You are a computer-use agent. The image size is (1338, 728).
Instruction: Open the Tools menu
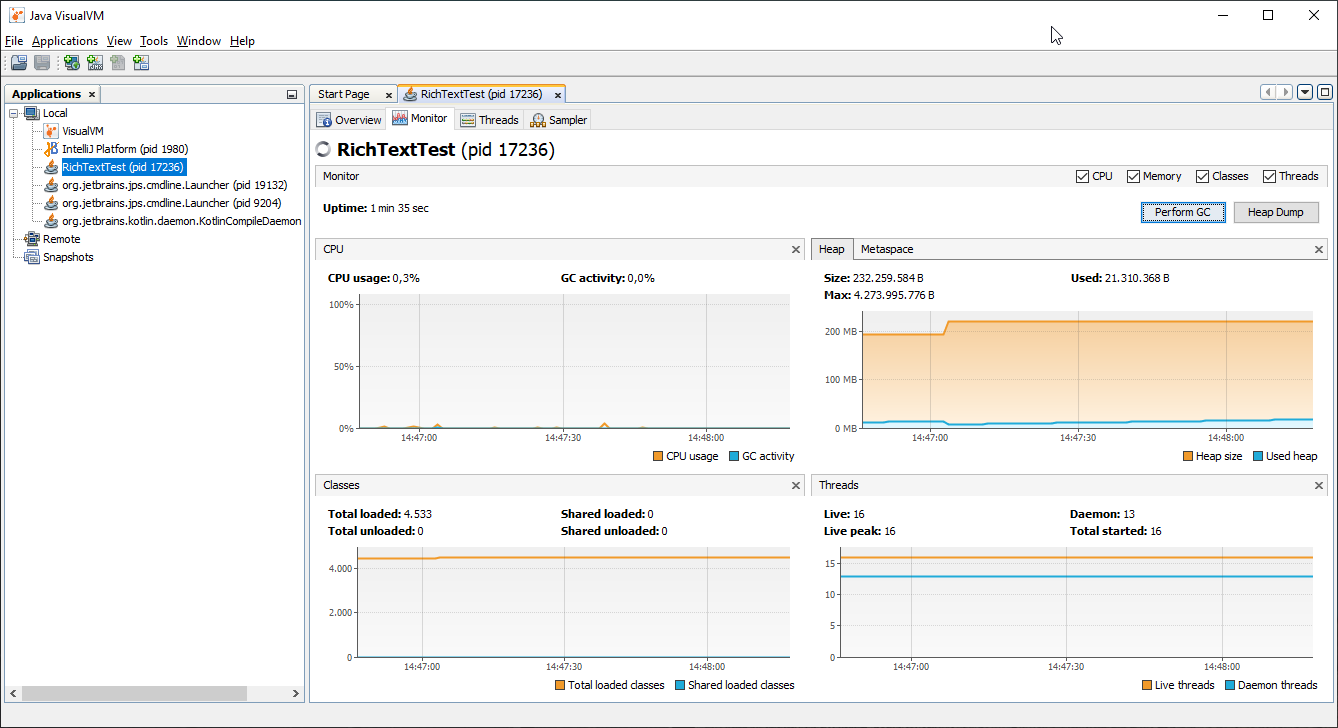(x=154, y=41)
